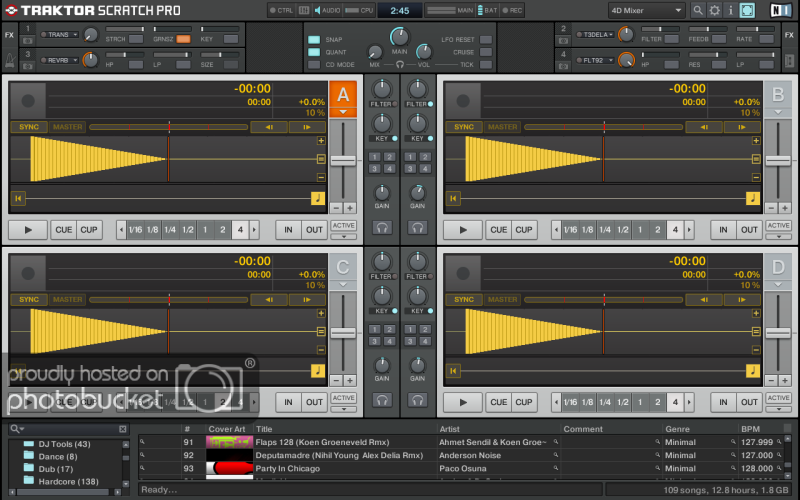Open DJ Tools (43) folder
The width and height of the screenshot is (800, 500).
click(x=64, y=444)
